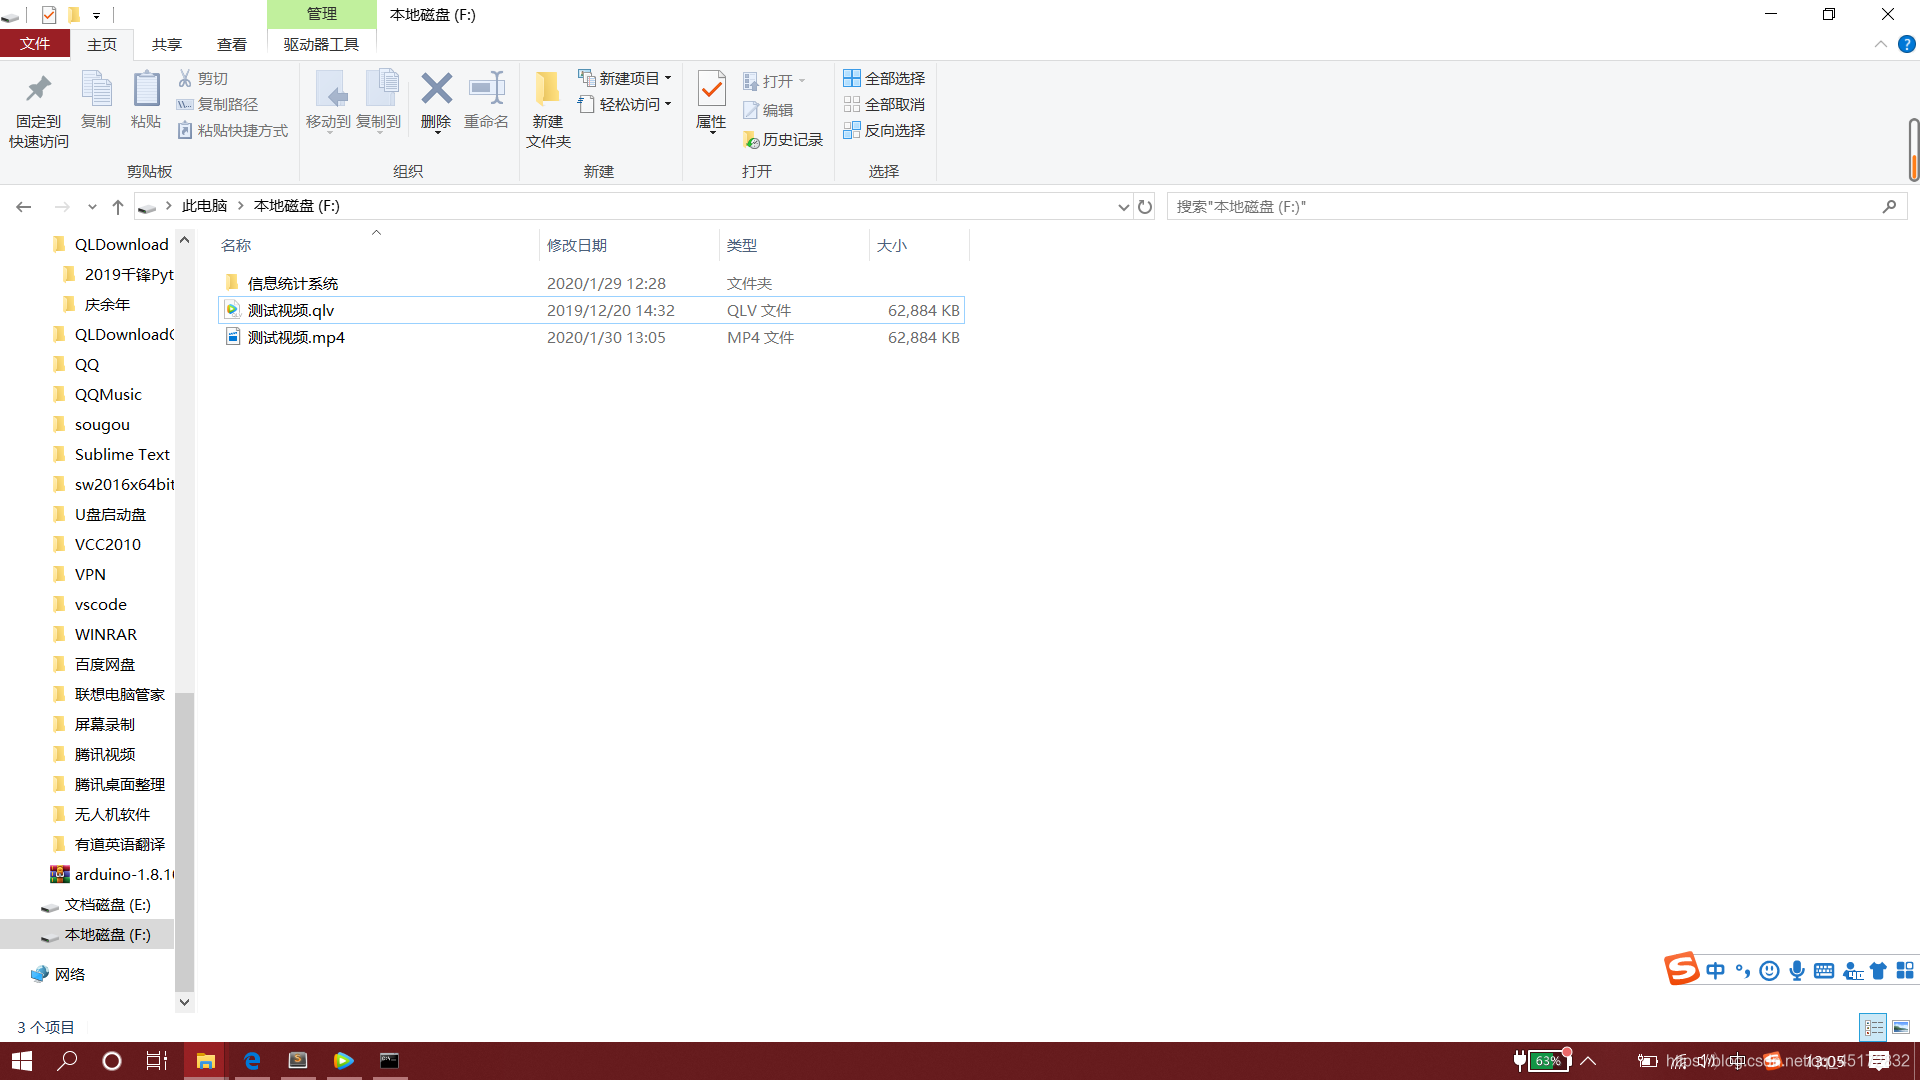Click This PC (此电脑) breadcrumb
1920x1080 pixels.
[x=205, y=206]
